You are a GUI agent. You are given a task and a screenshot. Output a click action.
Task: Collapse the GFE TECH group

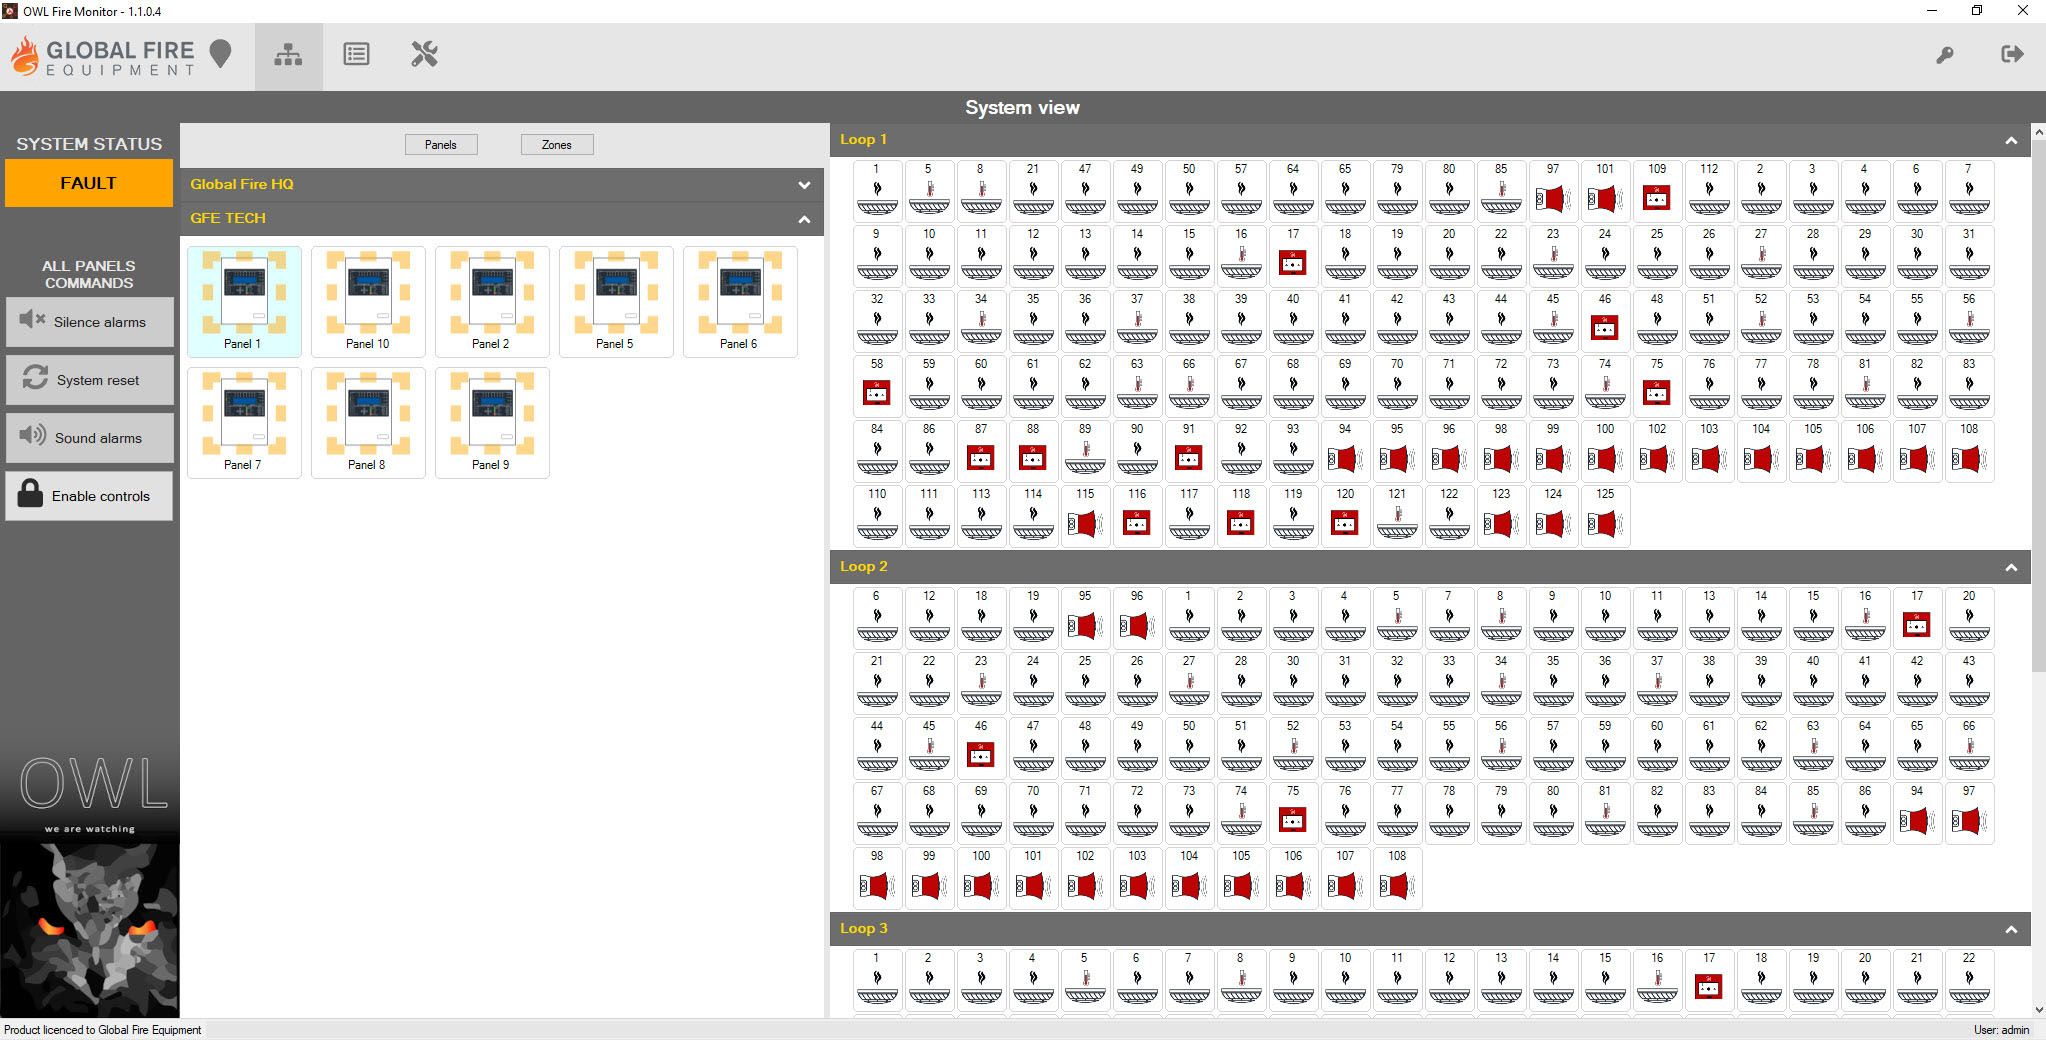point(803,219)
